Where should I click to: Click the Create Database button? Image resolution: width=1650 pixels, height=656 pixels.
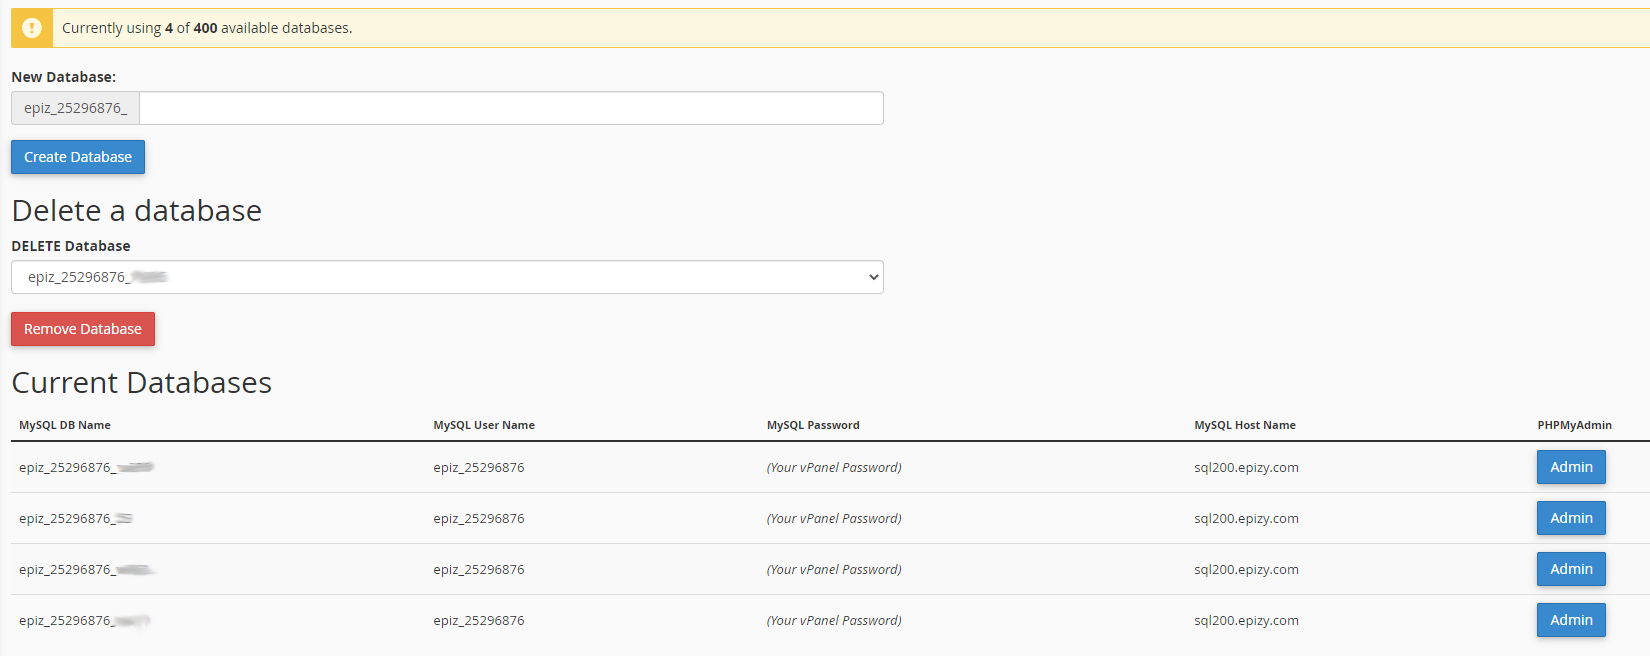(78, 157)
